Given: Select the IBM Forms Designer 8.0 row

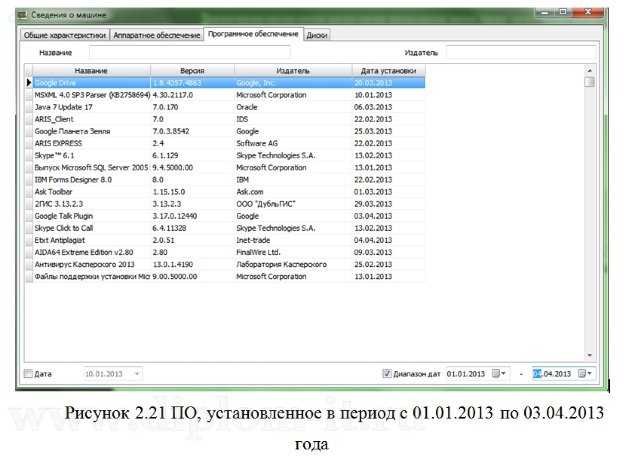Looking at the screenshot, I should click(x=229, y=180).
